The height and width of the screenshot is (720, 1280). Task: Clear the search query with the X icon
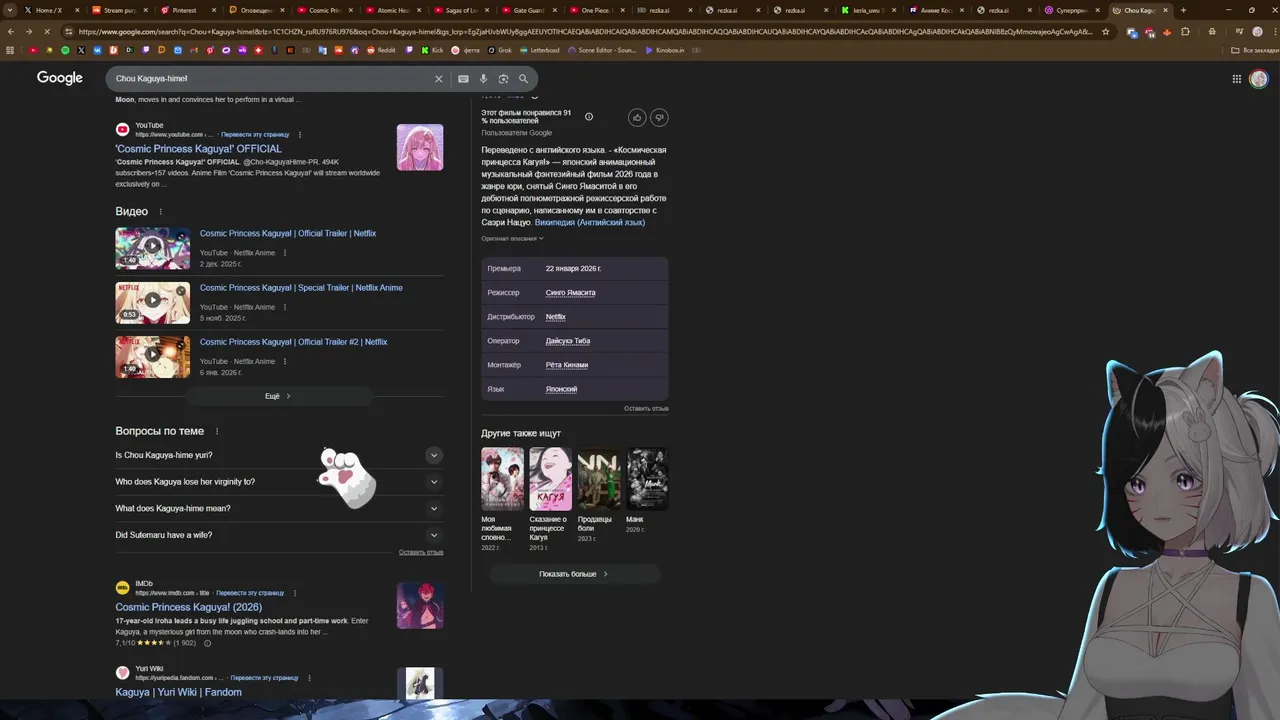438,78
